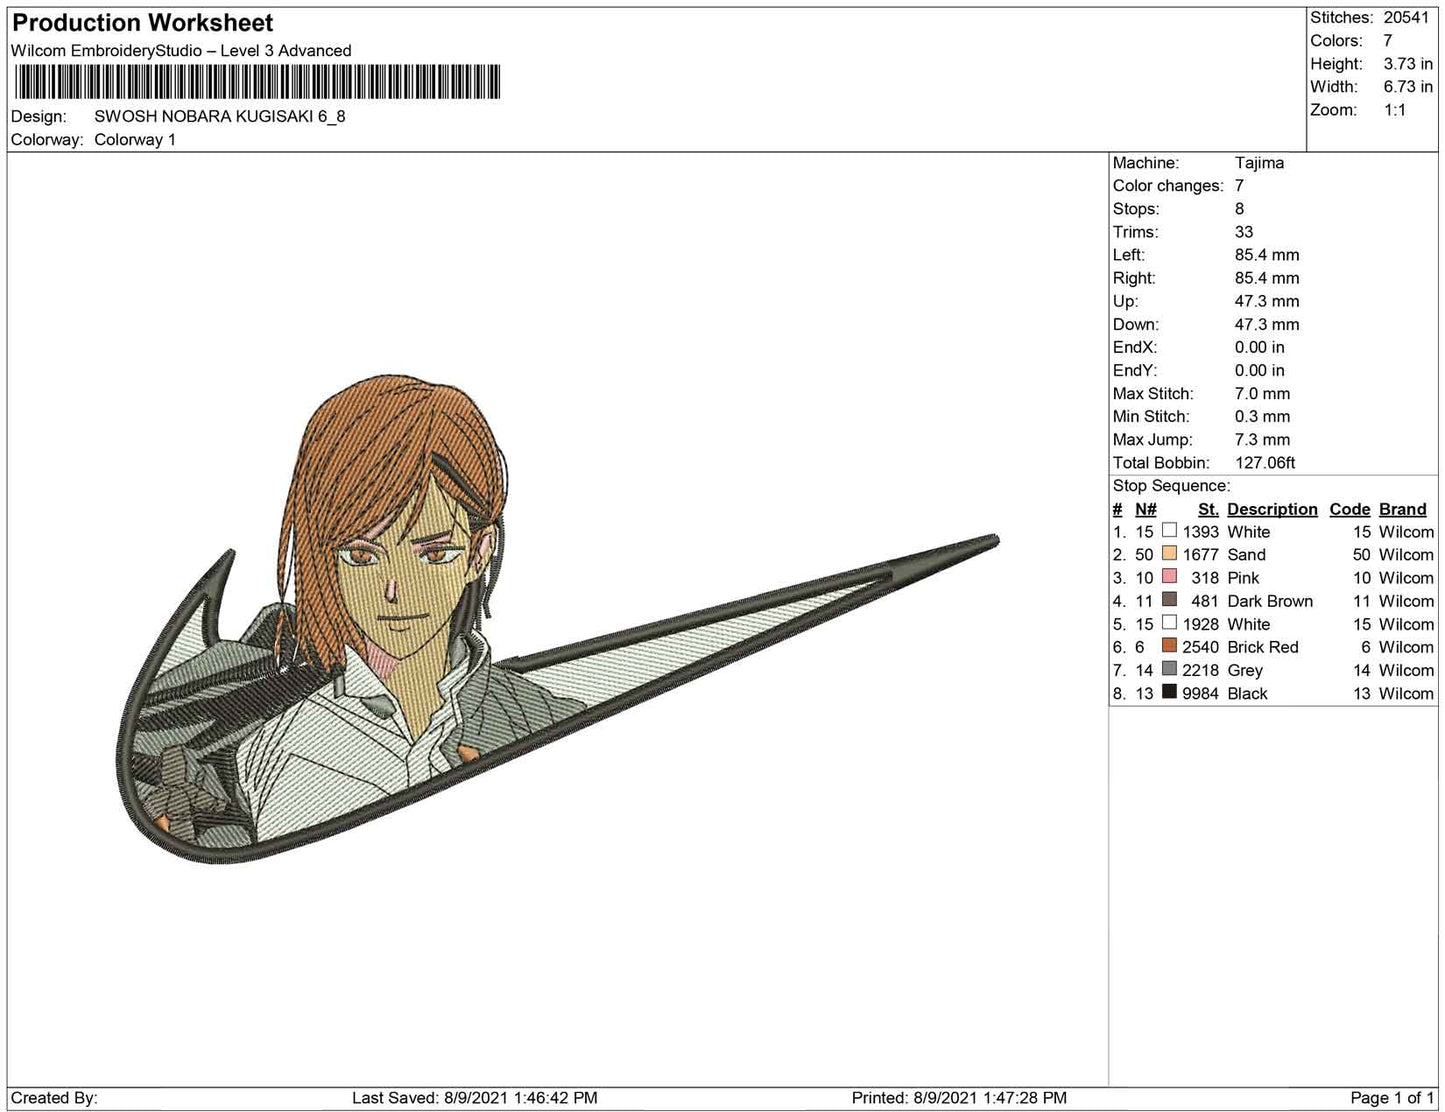Select the Pink thread color swatch

[x=1169, y=578]
